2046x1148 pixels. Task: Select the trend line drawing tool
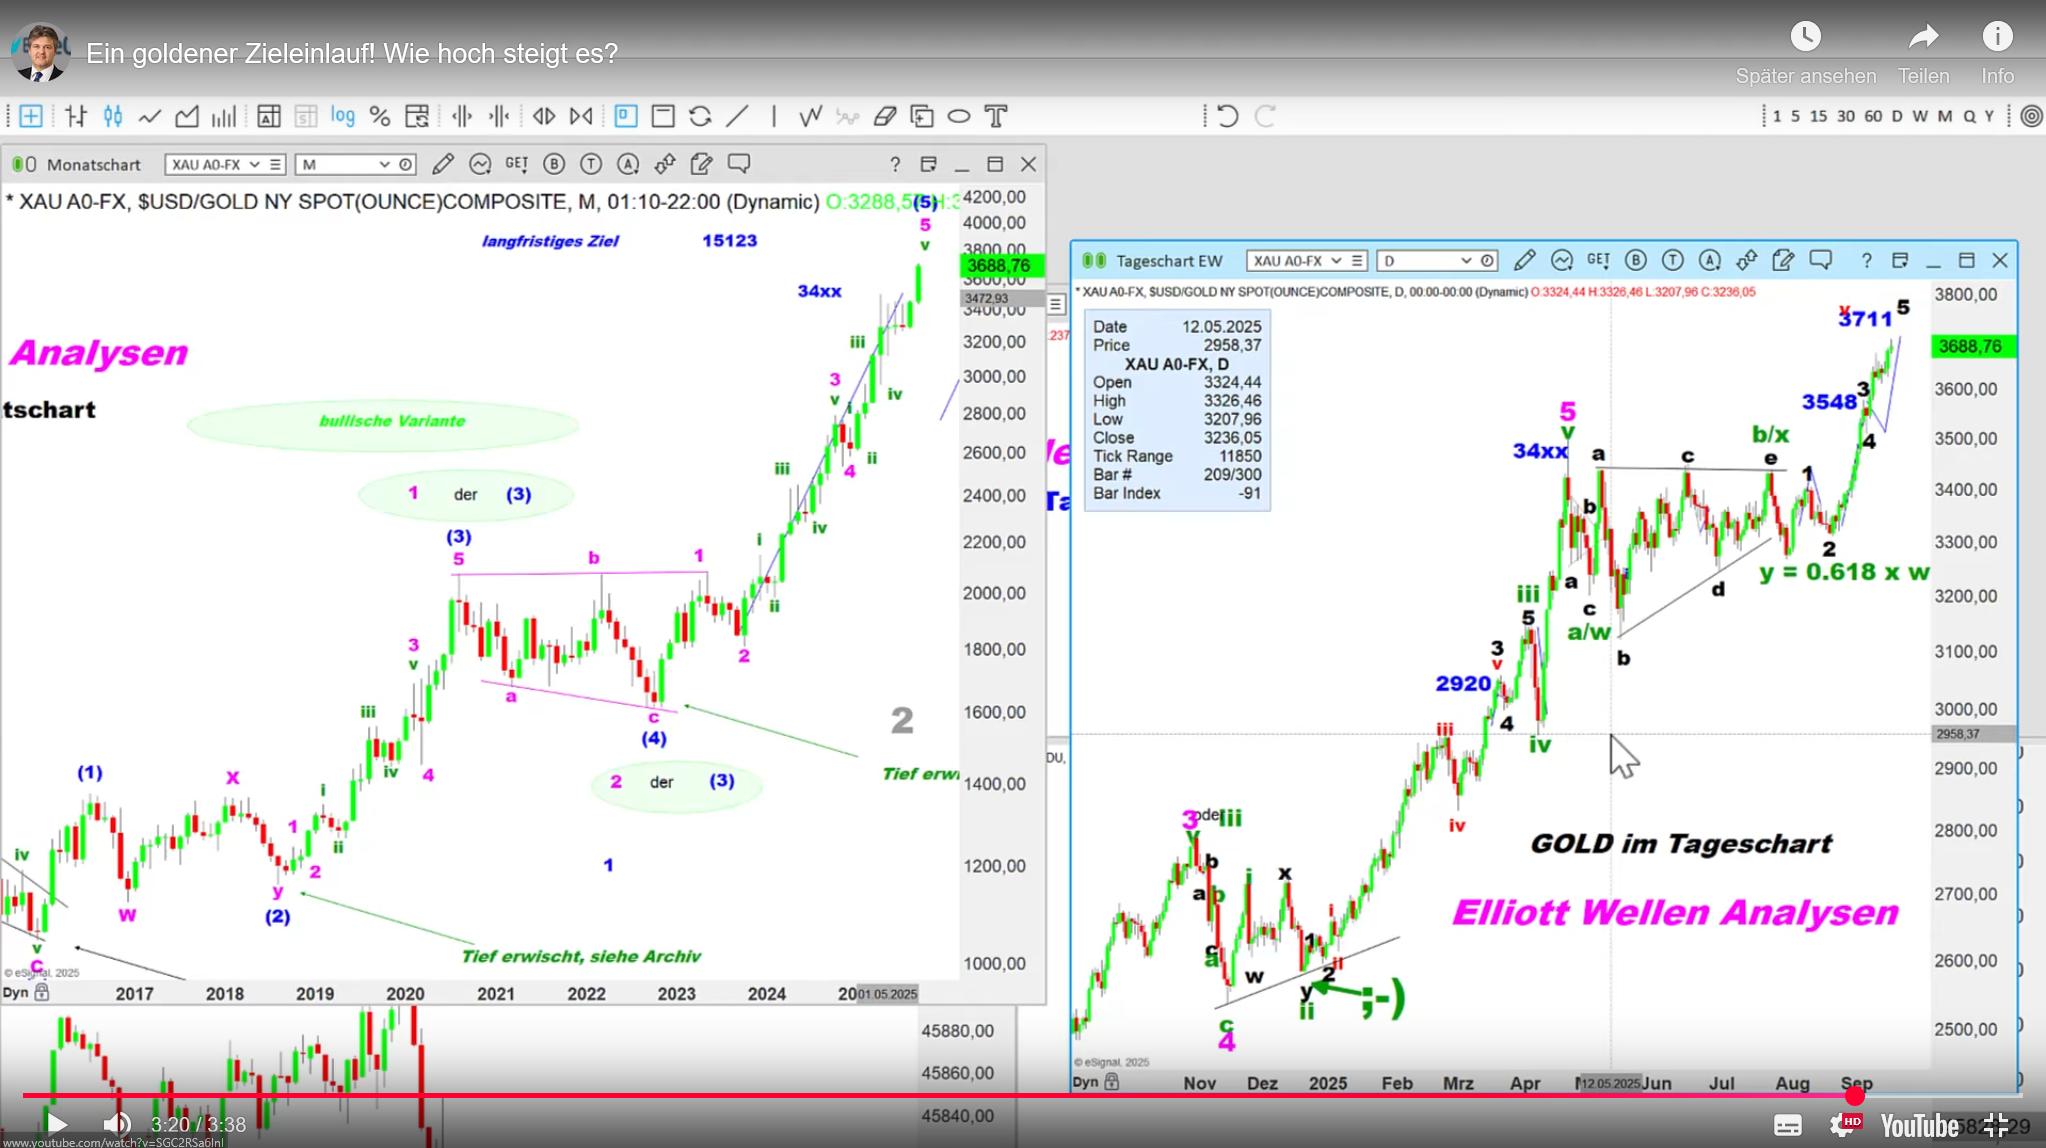coord(737,116)
